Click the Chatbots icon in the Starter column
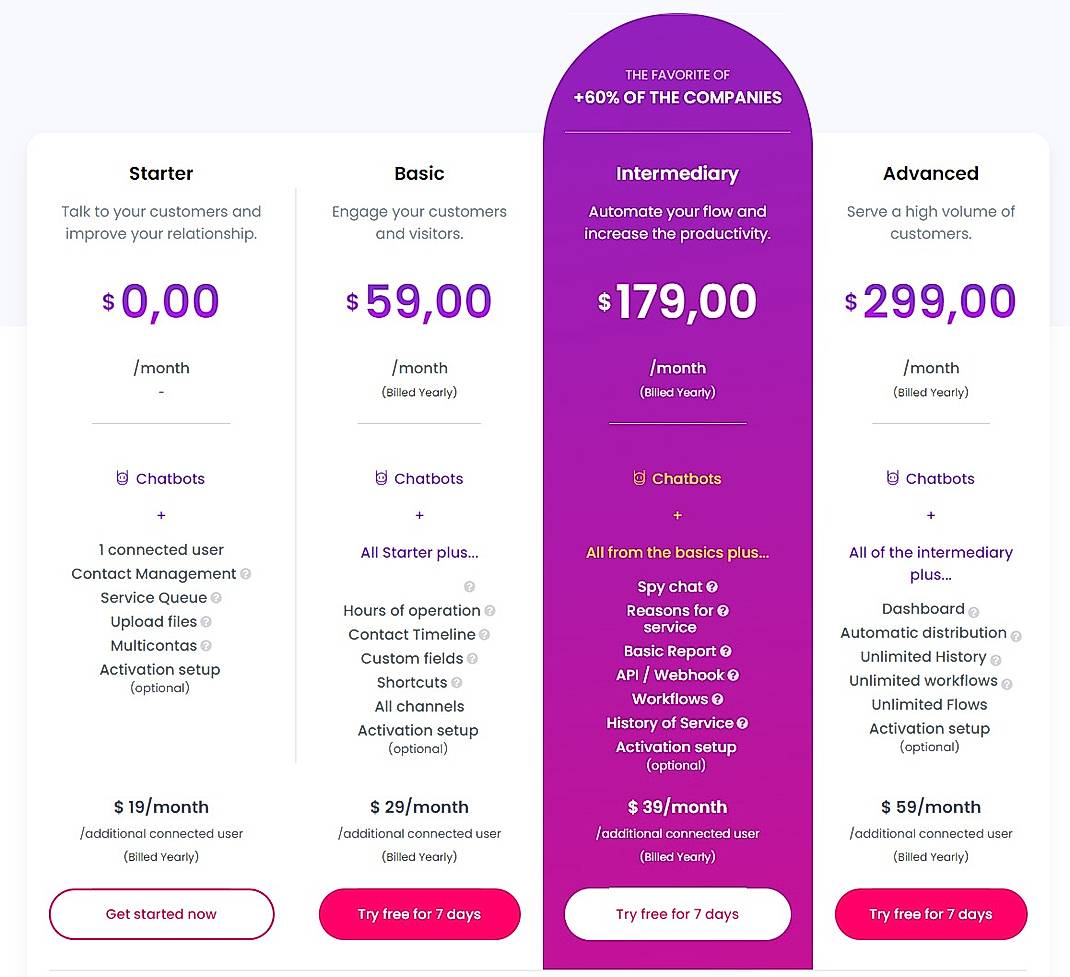Screen dimensions: 1070x977 click(122, 478)
